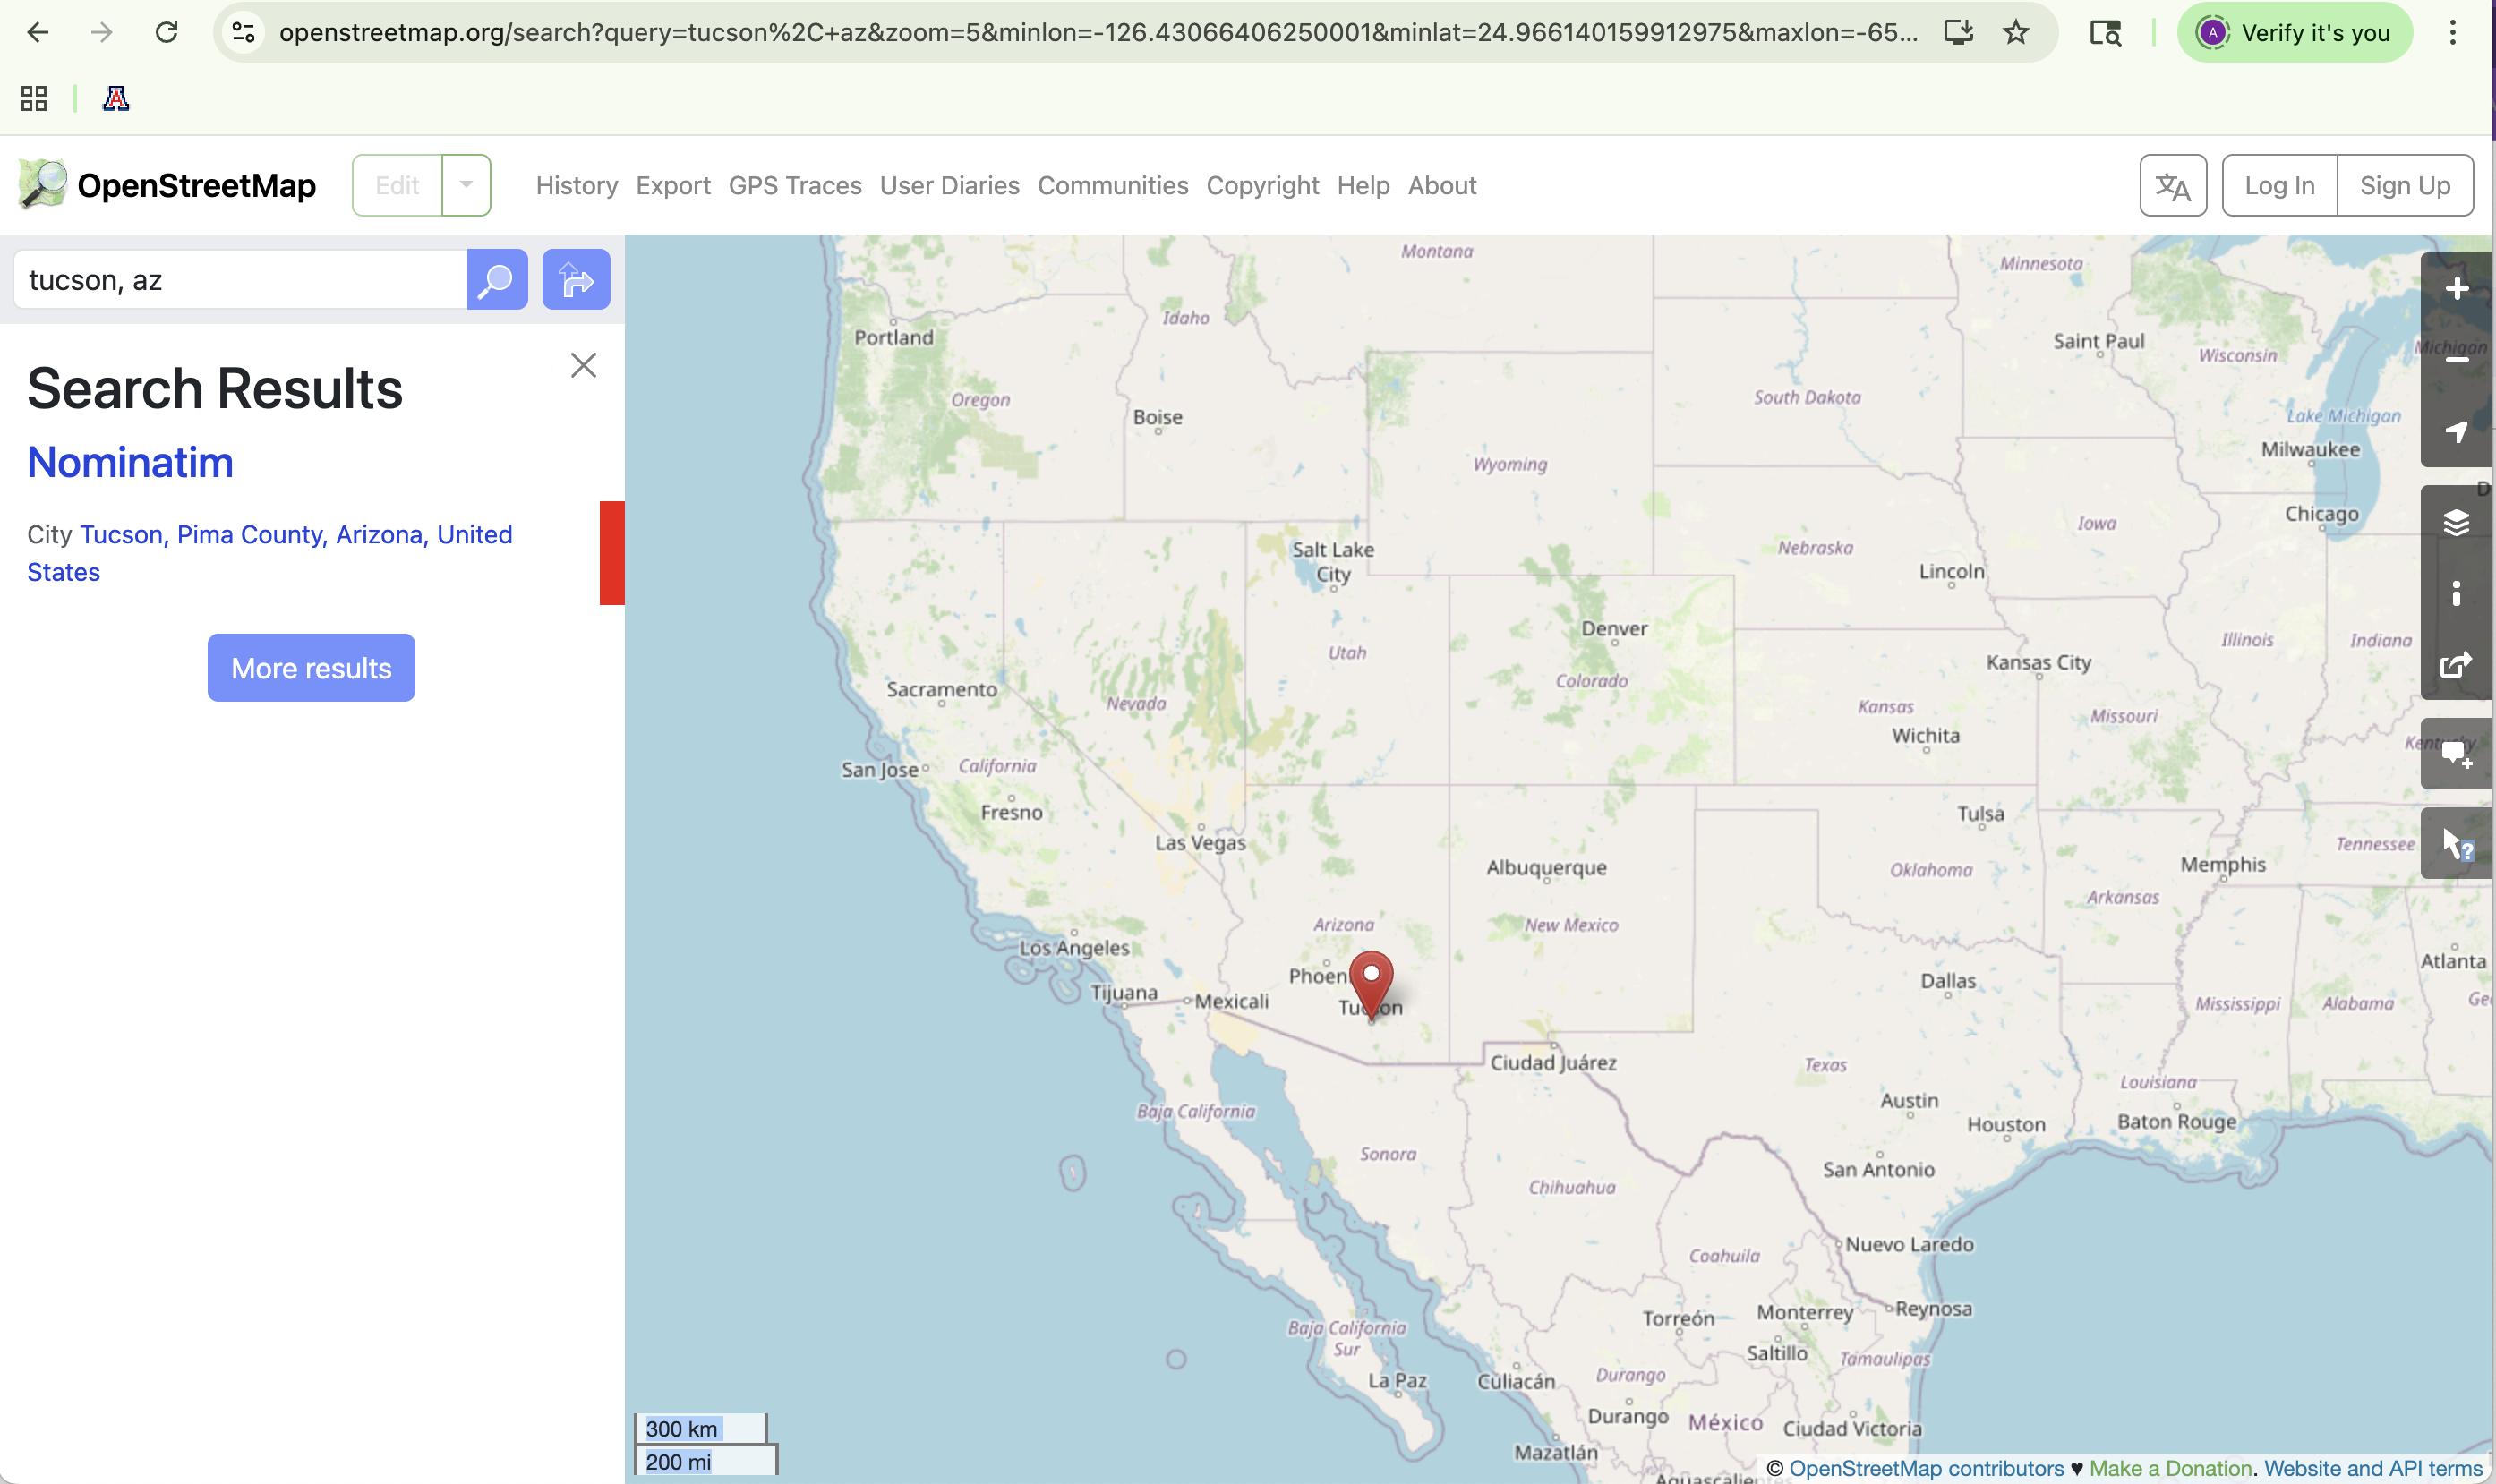Click the red Tucson map marker
2496x1484 pixels.
(x=1371, y=981)
